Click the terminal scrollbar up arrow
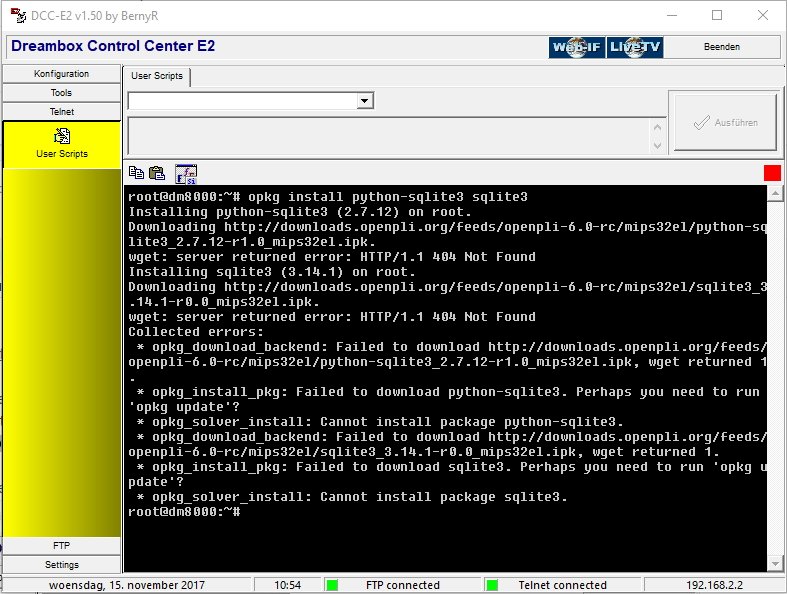The image size is (787, 594). pos(775,193)
